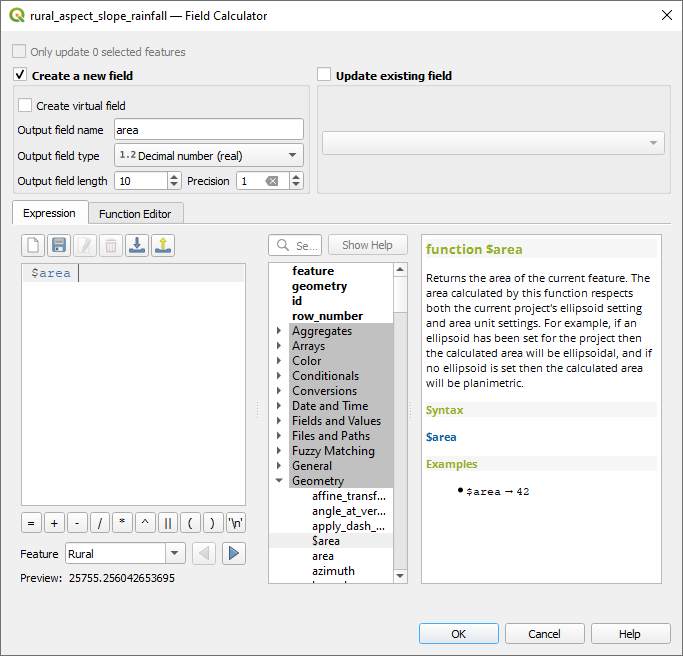This screenshot has width=683, height=656.
Task: Import user expressions with the download arrow icon
Action: tap(137, 245)
